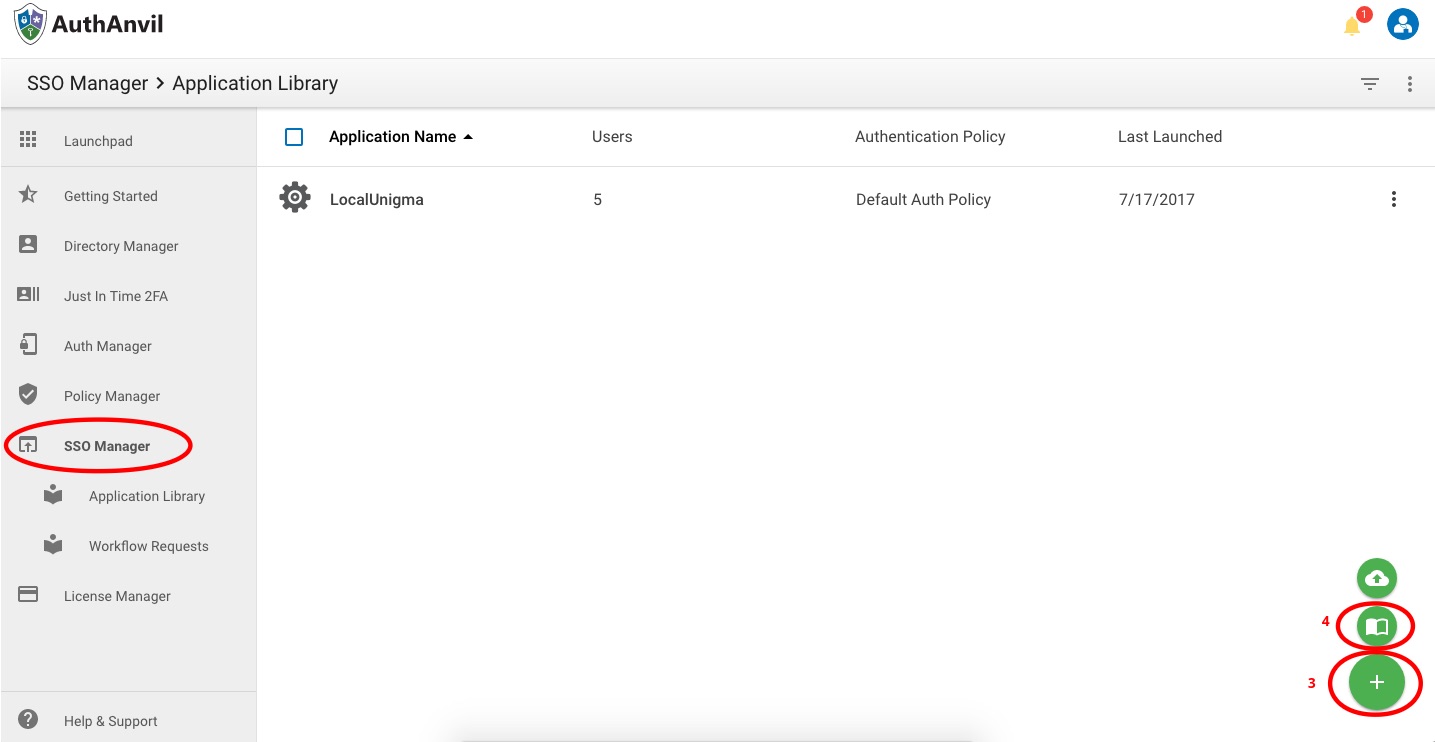Screen dimensions: 1435x742
Task: Click the Directory Manager person icon
Action: click(28, 245)
